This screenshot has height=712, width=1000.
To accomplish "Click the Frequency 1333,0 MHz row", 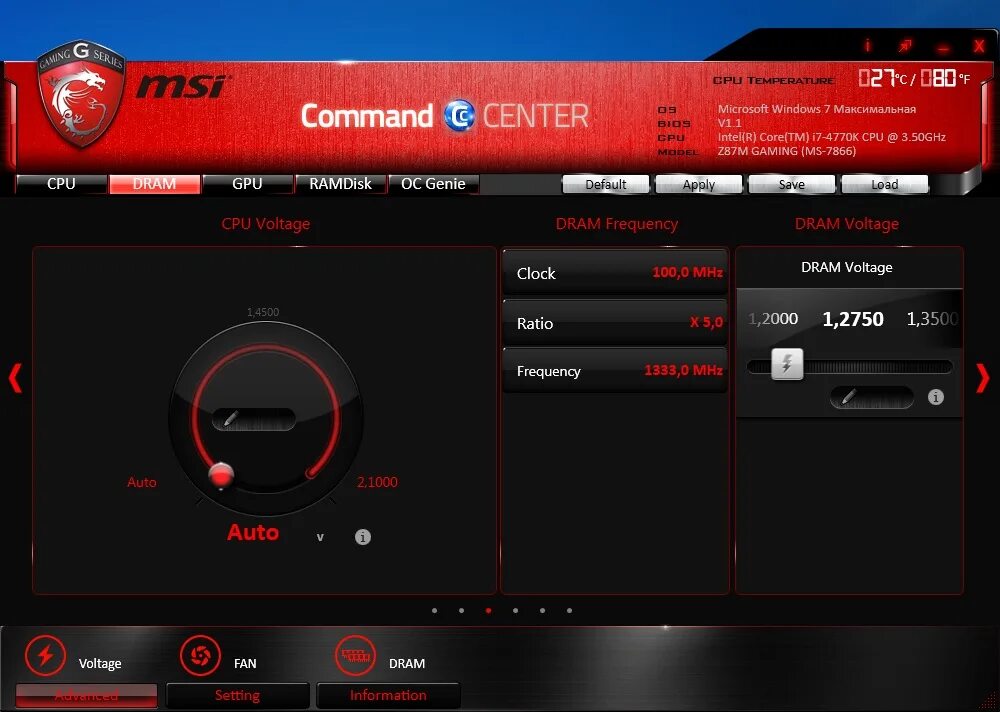I will (x=615, y=371).
